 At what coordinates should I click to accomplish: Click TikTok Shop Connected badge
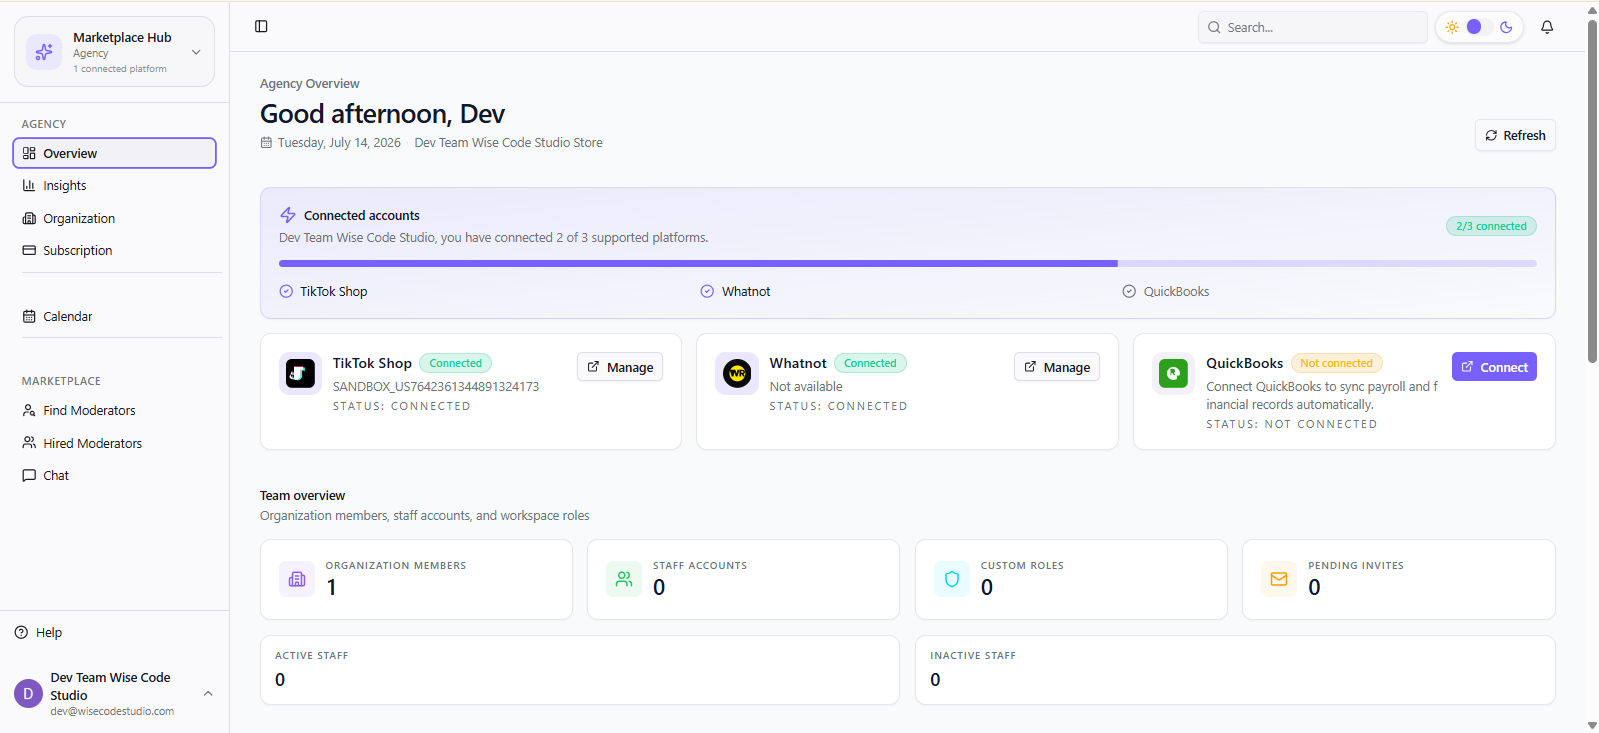(455, 363)
